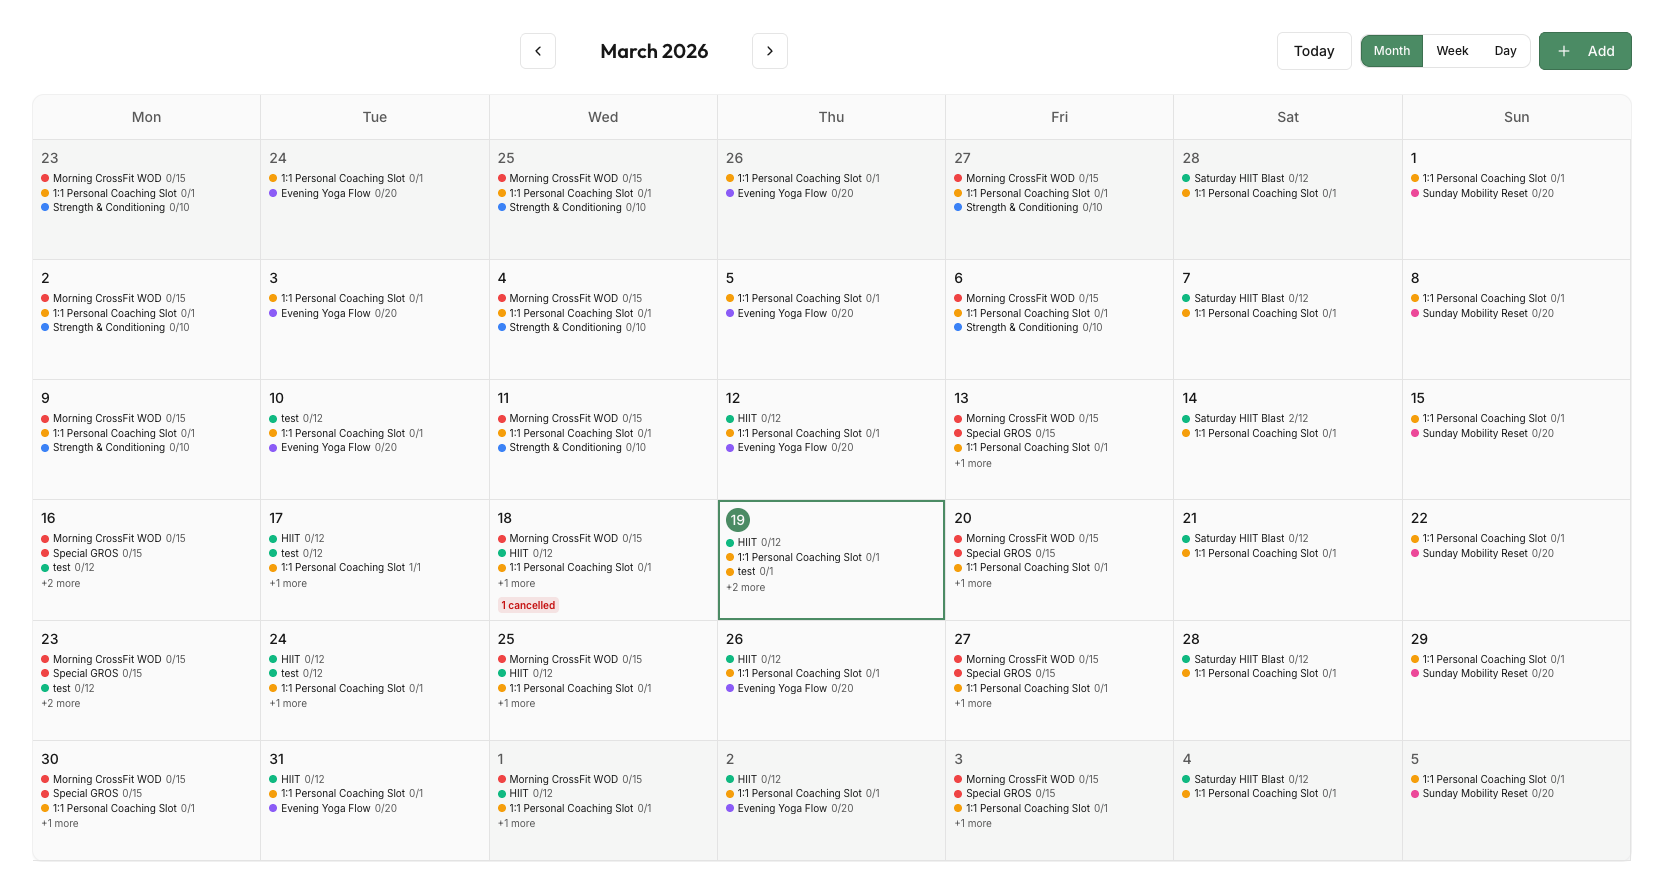Open Saturday HIIT Blast on Saturday 7
The width and height of the screenshot is (1659, 891).
[x=1245, y=298]
